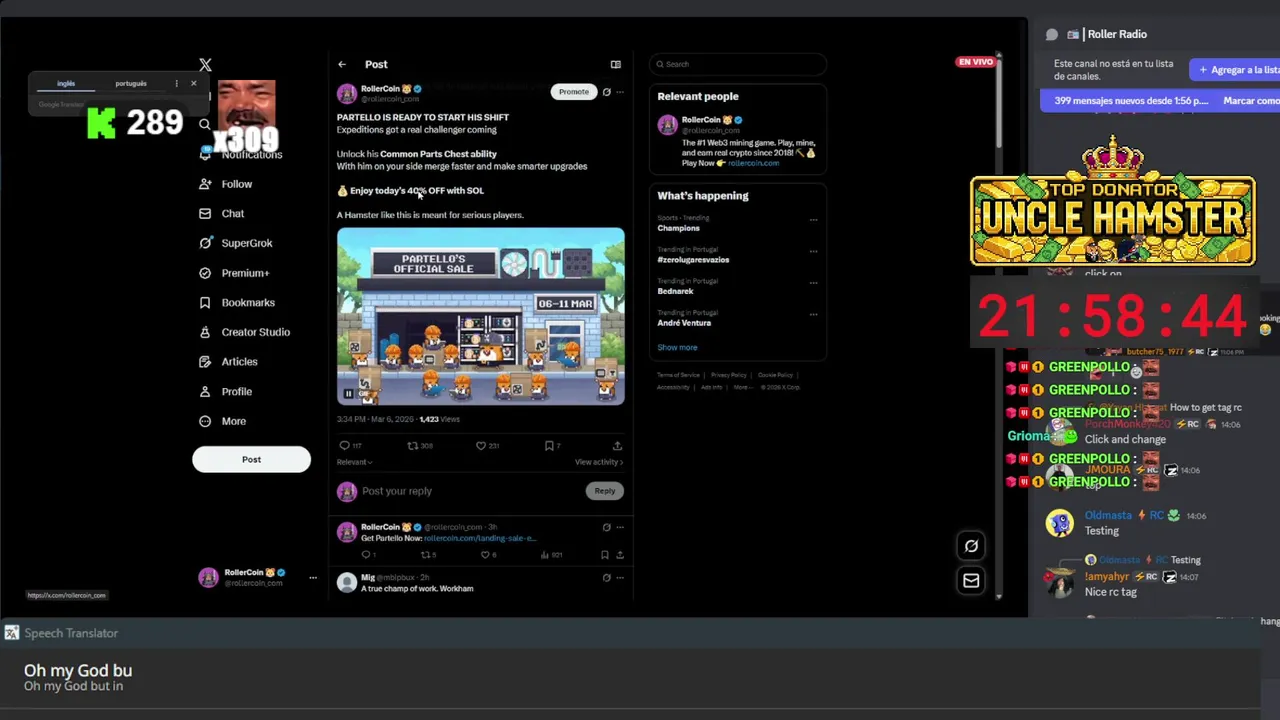The width and height of the screenshot is (1280, 720).
Task: Open options for André Ventura trend
Action: 813,315
